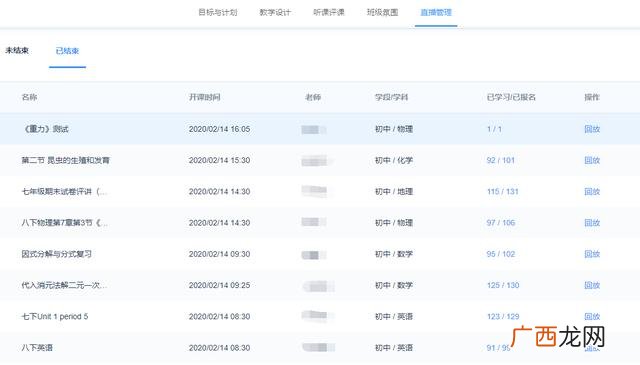Click 回放 in the 七年级期末试卷评讲 row
The image size is (640, 365).
592,191
